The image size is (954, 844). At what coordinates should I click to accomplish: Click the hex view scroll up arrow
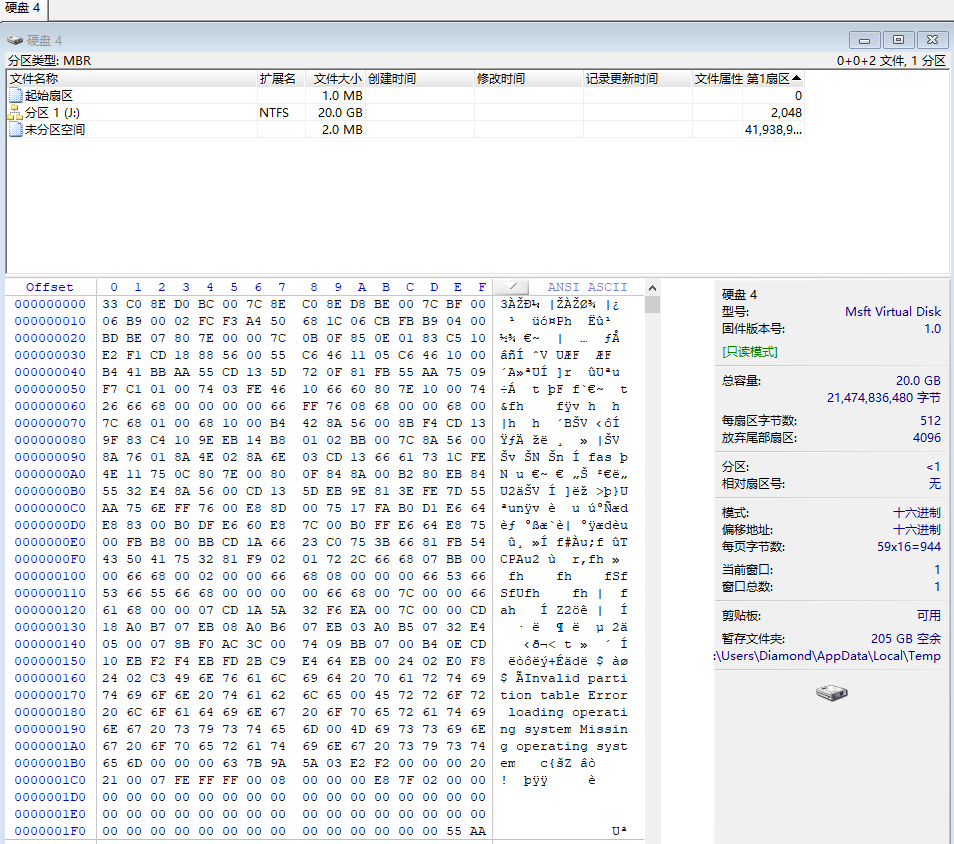(652, 288)
